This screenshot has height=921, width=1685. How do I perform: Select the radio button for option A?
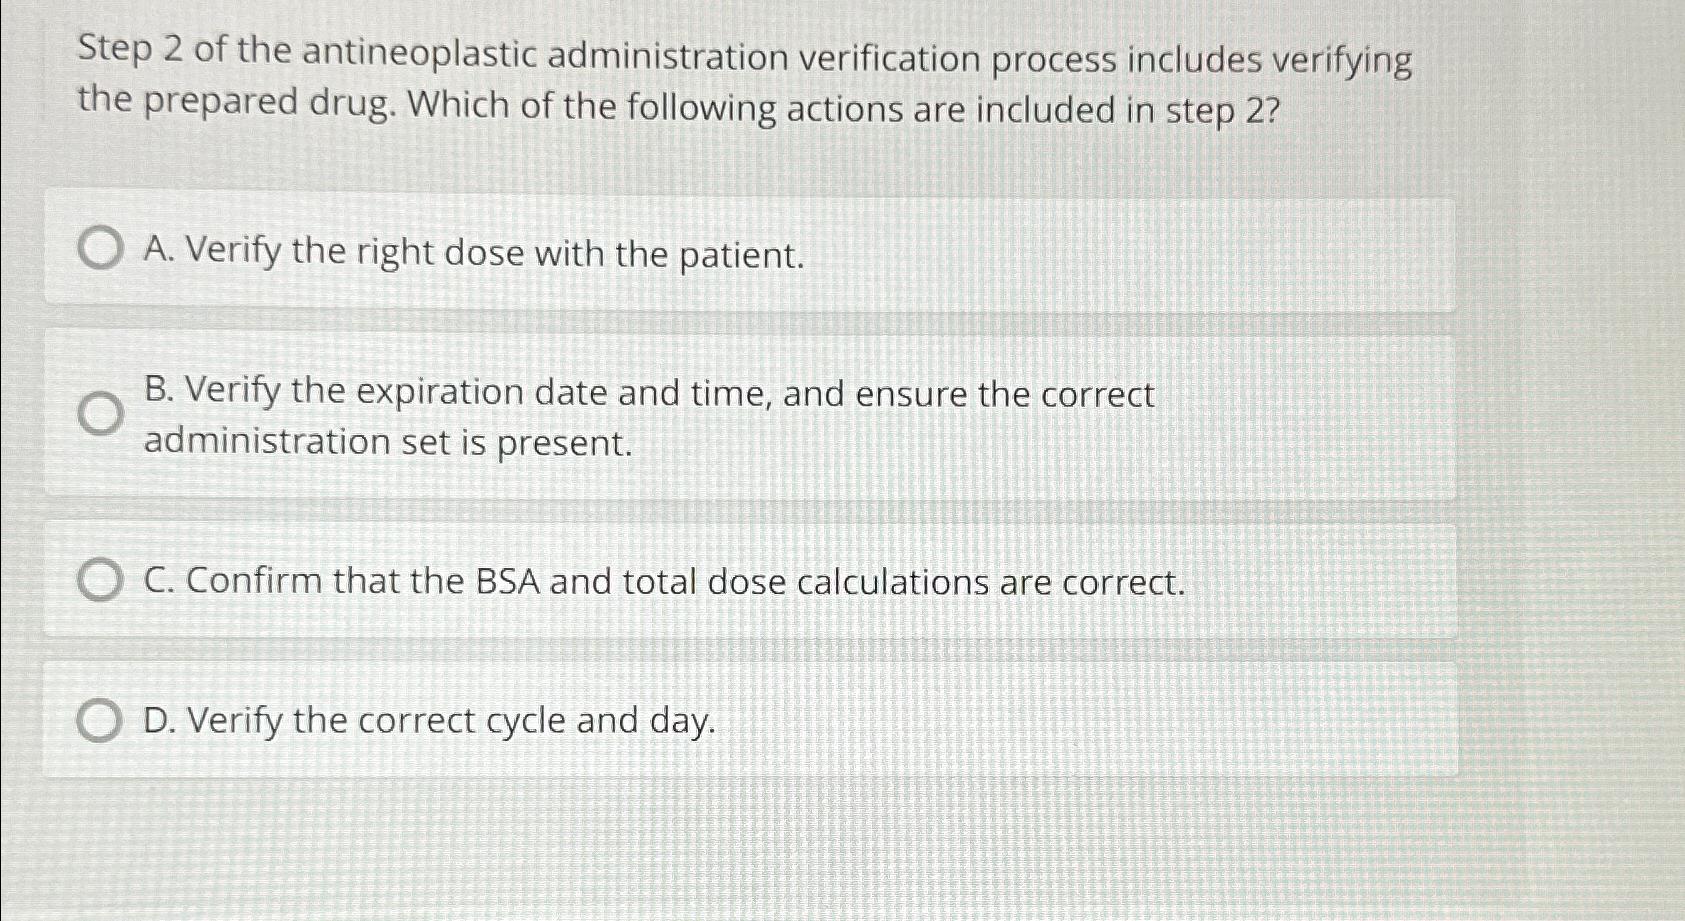[x=100, y=248]
